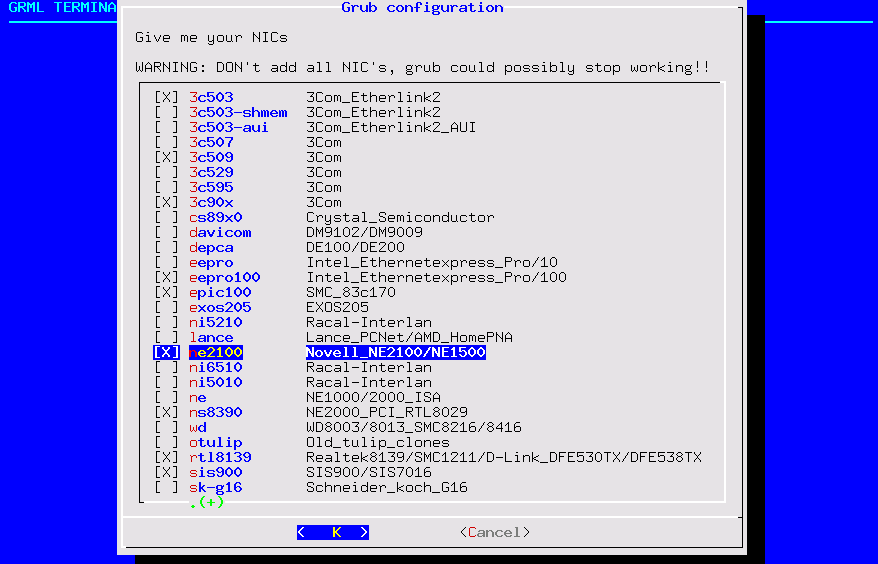878x564 pixels.
Task: Click the WD8003/8013_SMC8216/8416 description
Action: click(414, 427)
